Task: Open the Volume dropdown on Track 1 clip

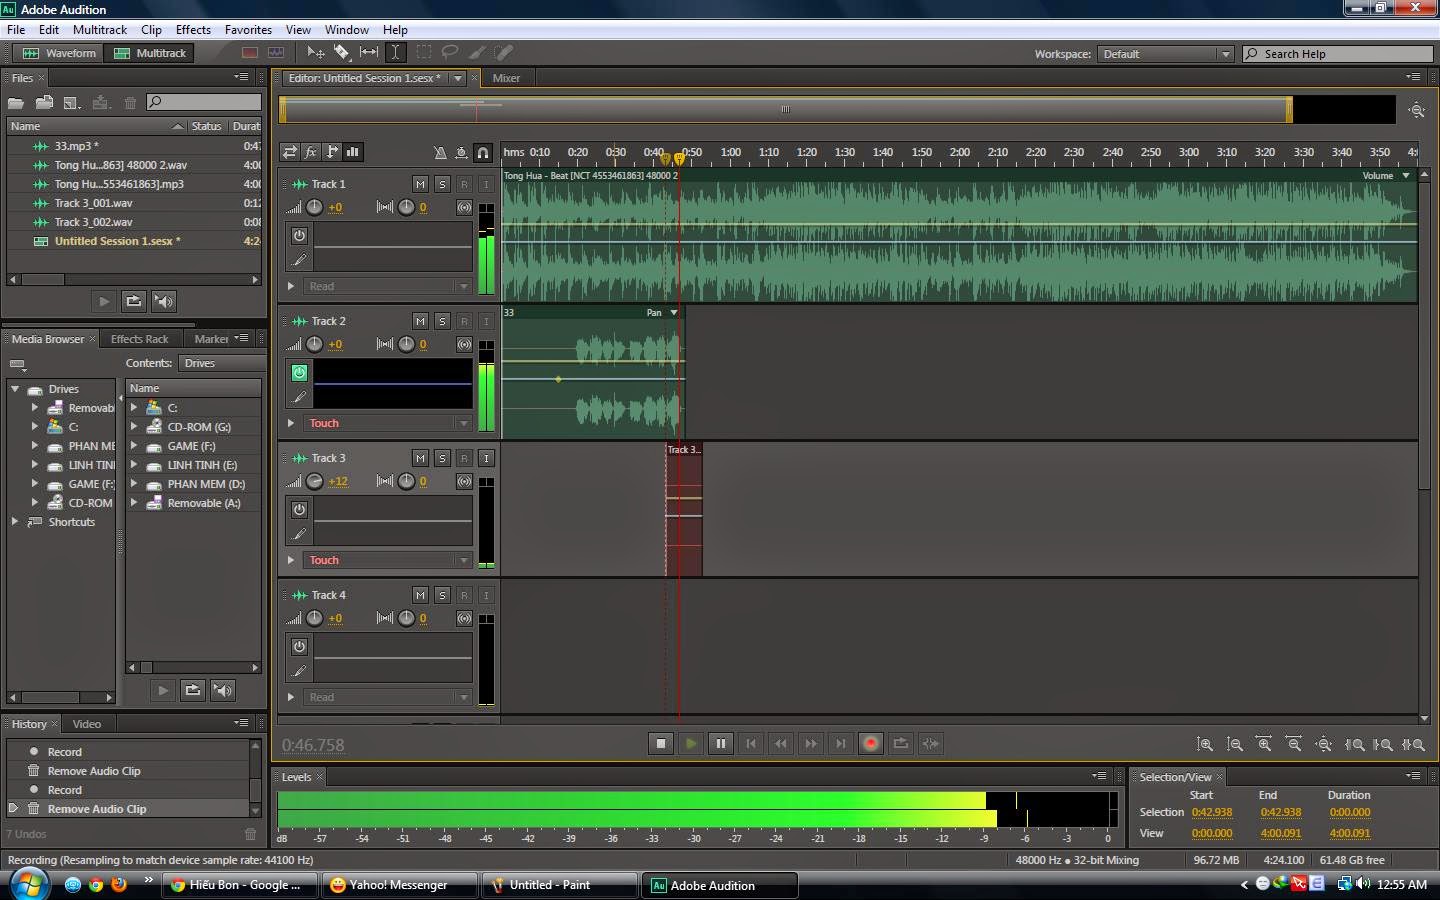Action: coord(1406,176)
